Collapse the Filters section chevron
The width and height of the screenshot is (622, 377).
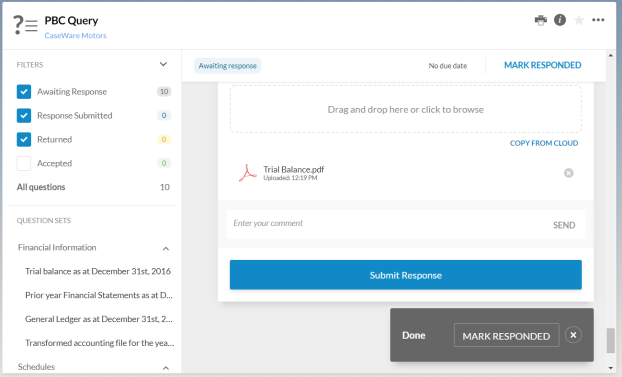(163, 64)
